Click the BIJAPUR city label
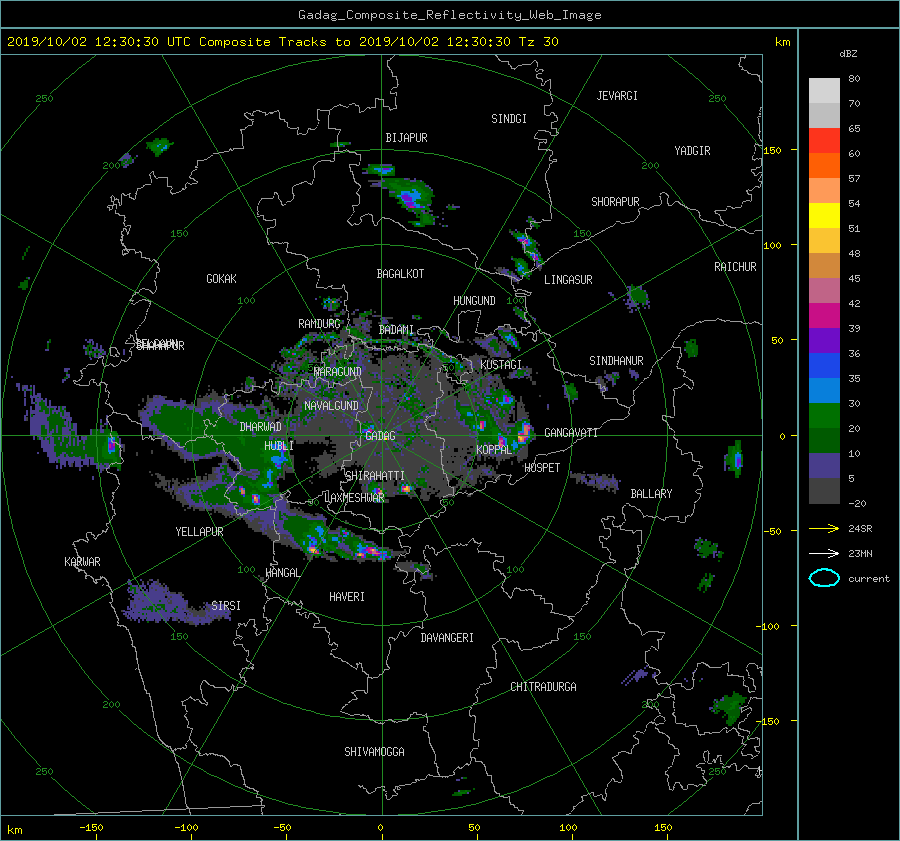The width and height of the screenshot is (900, 841). (x=406, y=138)
